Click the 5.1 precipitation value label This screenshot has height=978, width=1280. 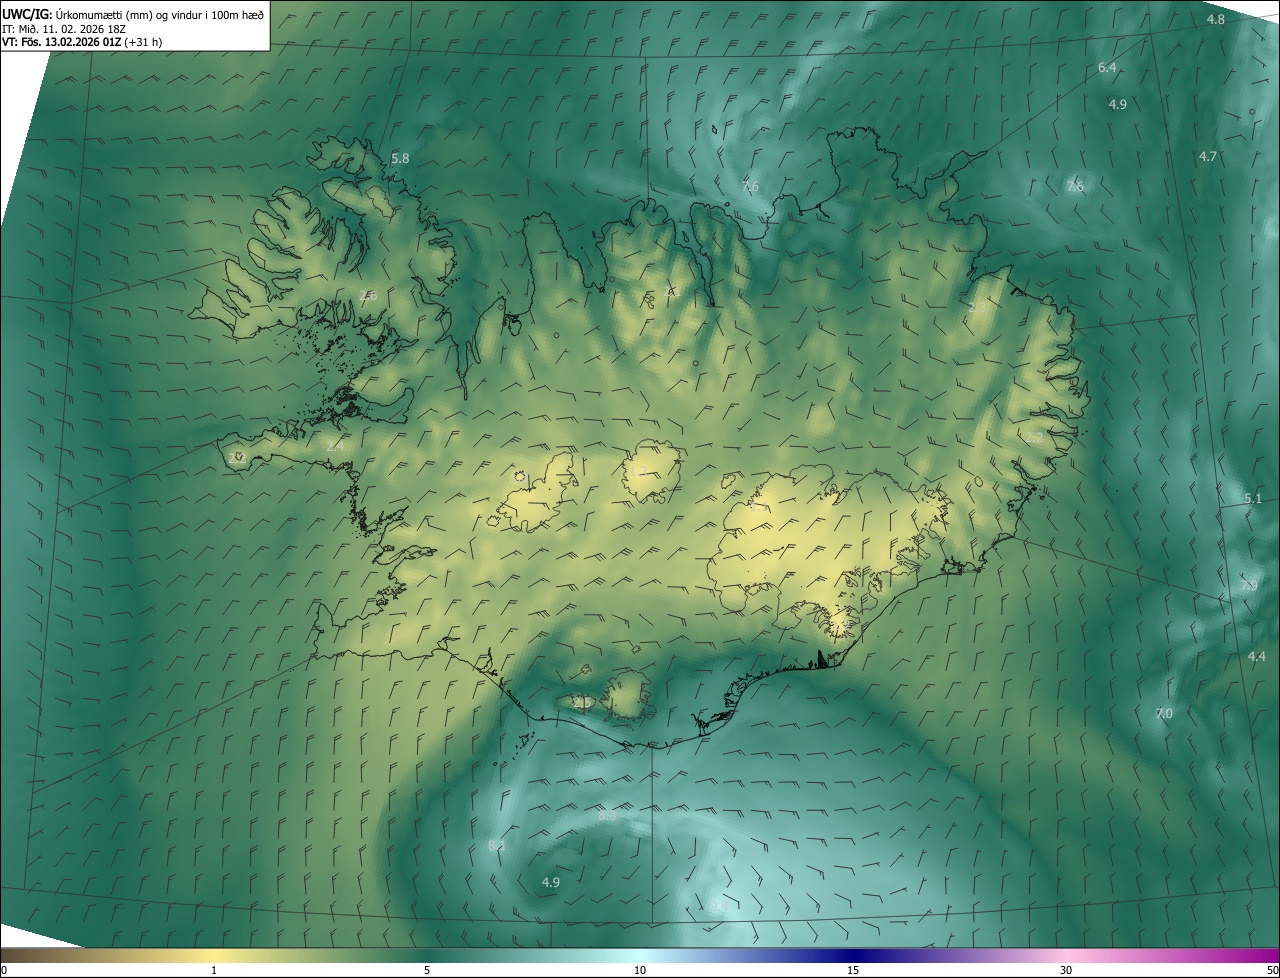tap(1253, 498)
